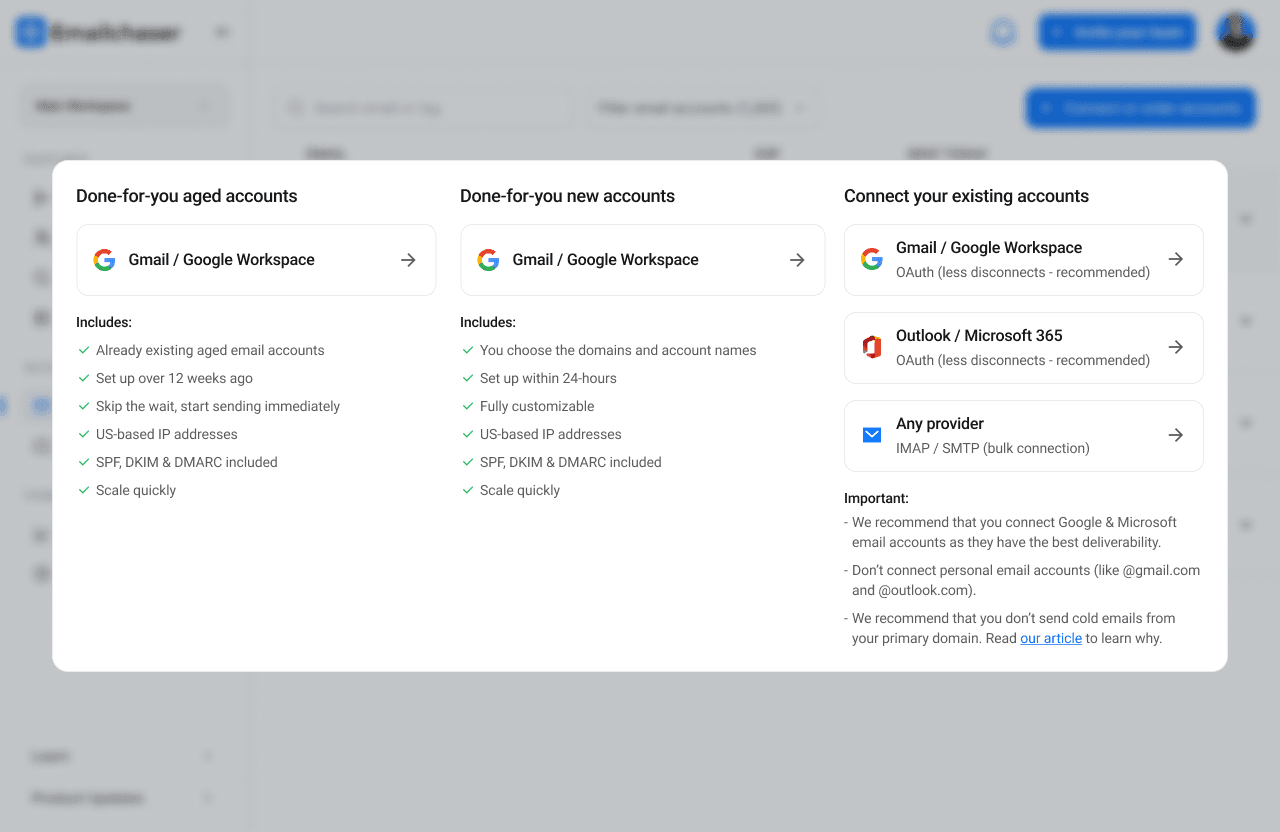Choose Gmail OAuth under existing accounts

coord(1023,259)
